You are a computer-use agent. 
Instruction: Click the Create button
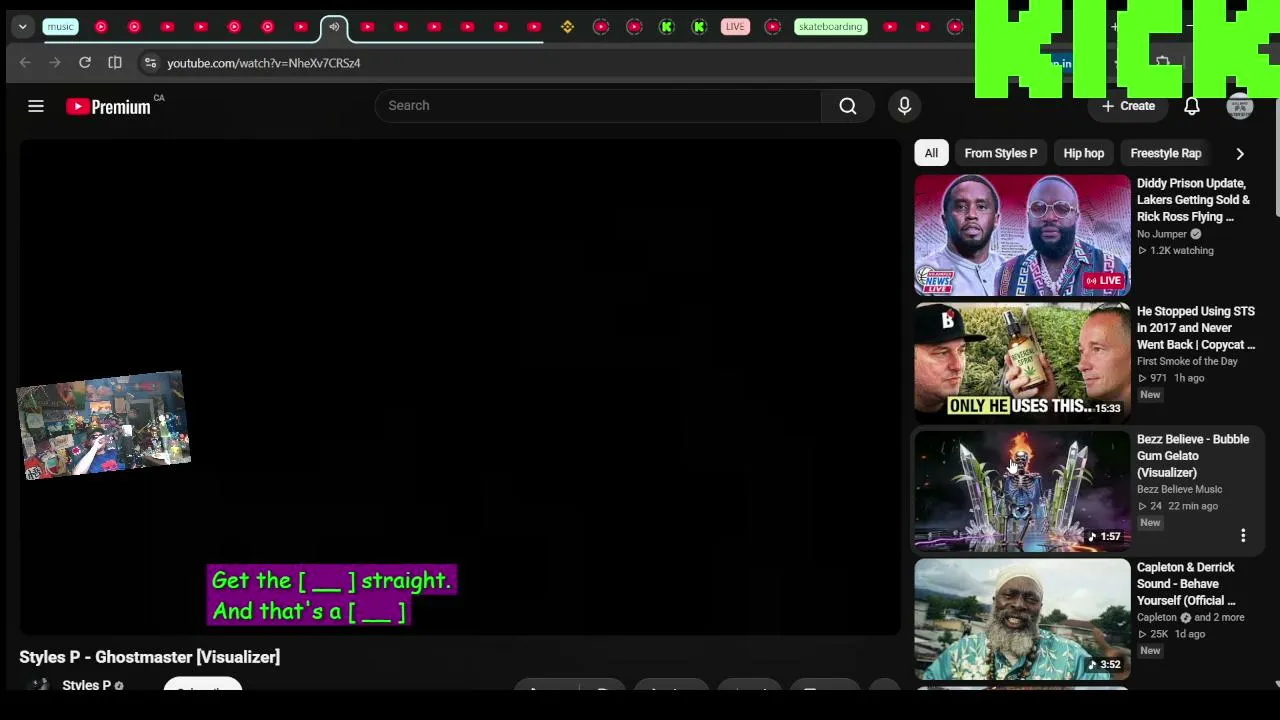(1128, 106)
